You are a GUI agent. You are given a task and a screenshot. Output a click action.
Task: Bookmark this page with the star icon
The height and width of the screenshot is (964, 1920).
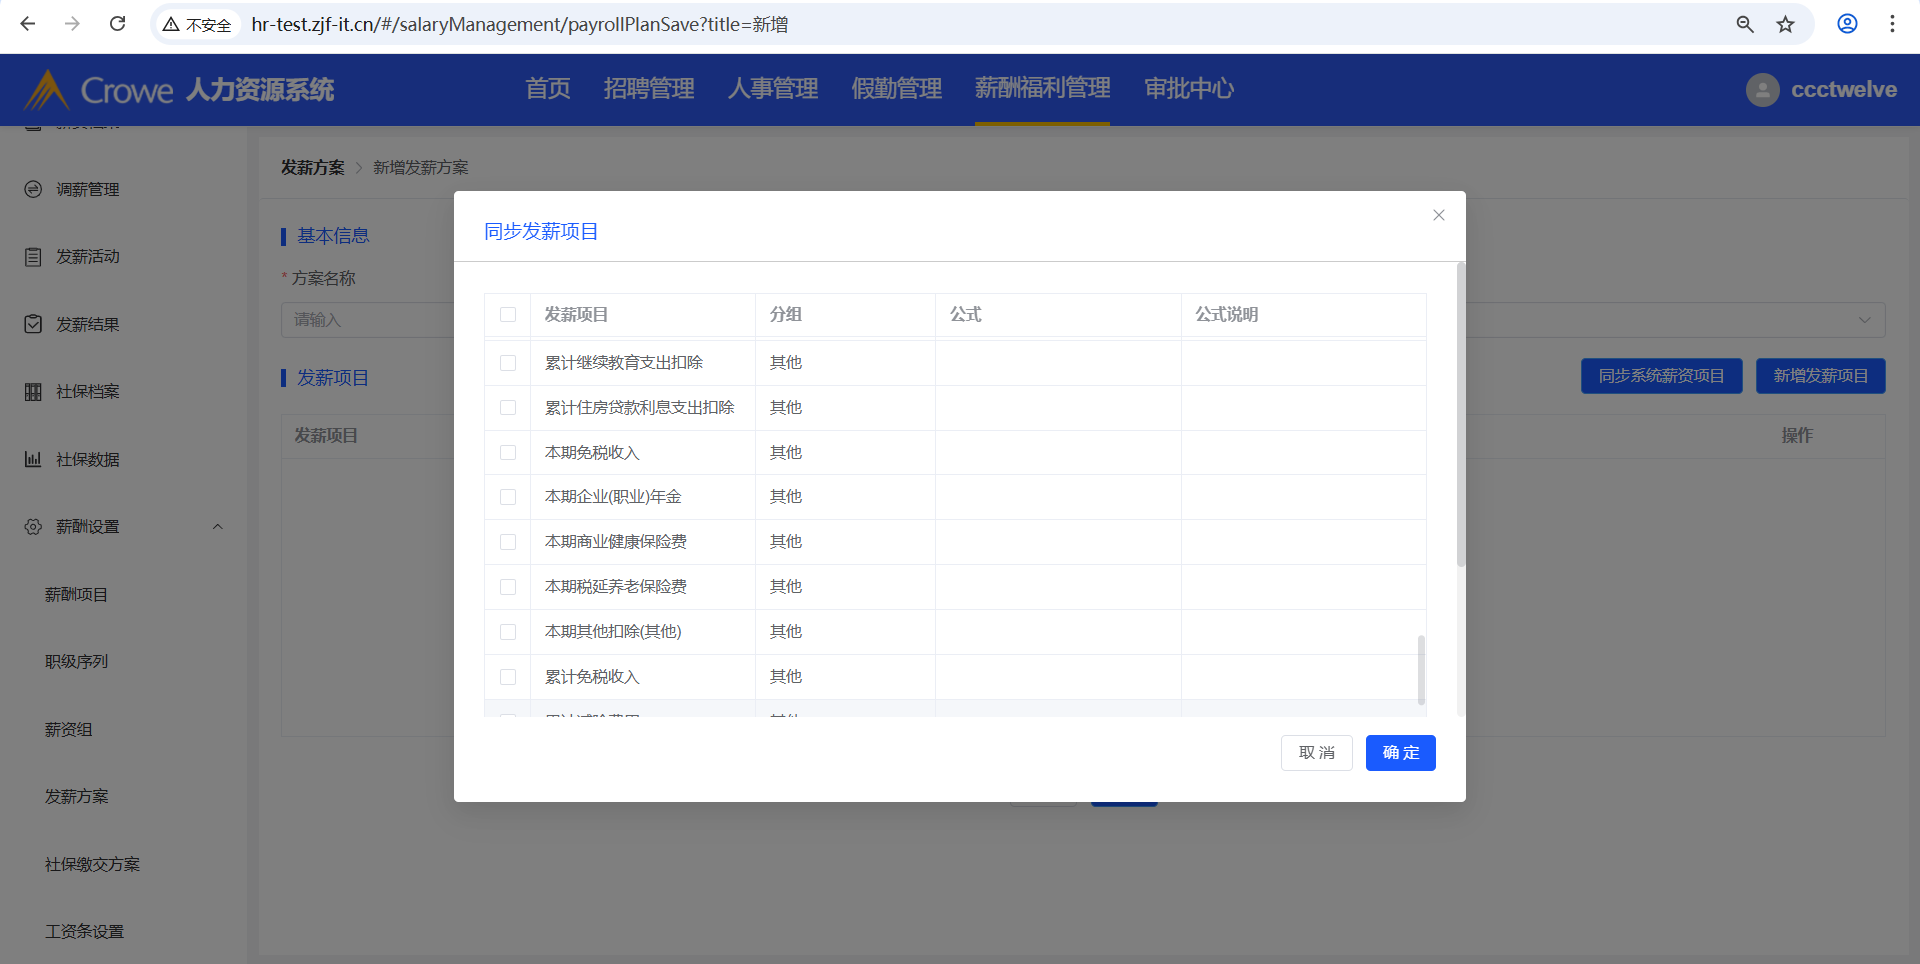1785,24
